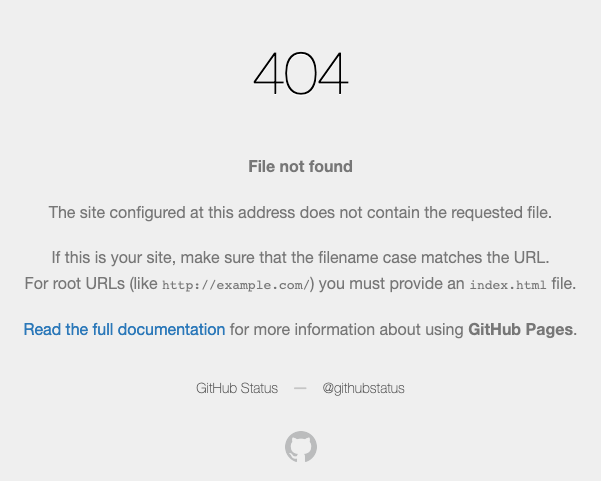Click the words For root URLs
This screenshot has height=481, width=601.
tap(74, 284)
